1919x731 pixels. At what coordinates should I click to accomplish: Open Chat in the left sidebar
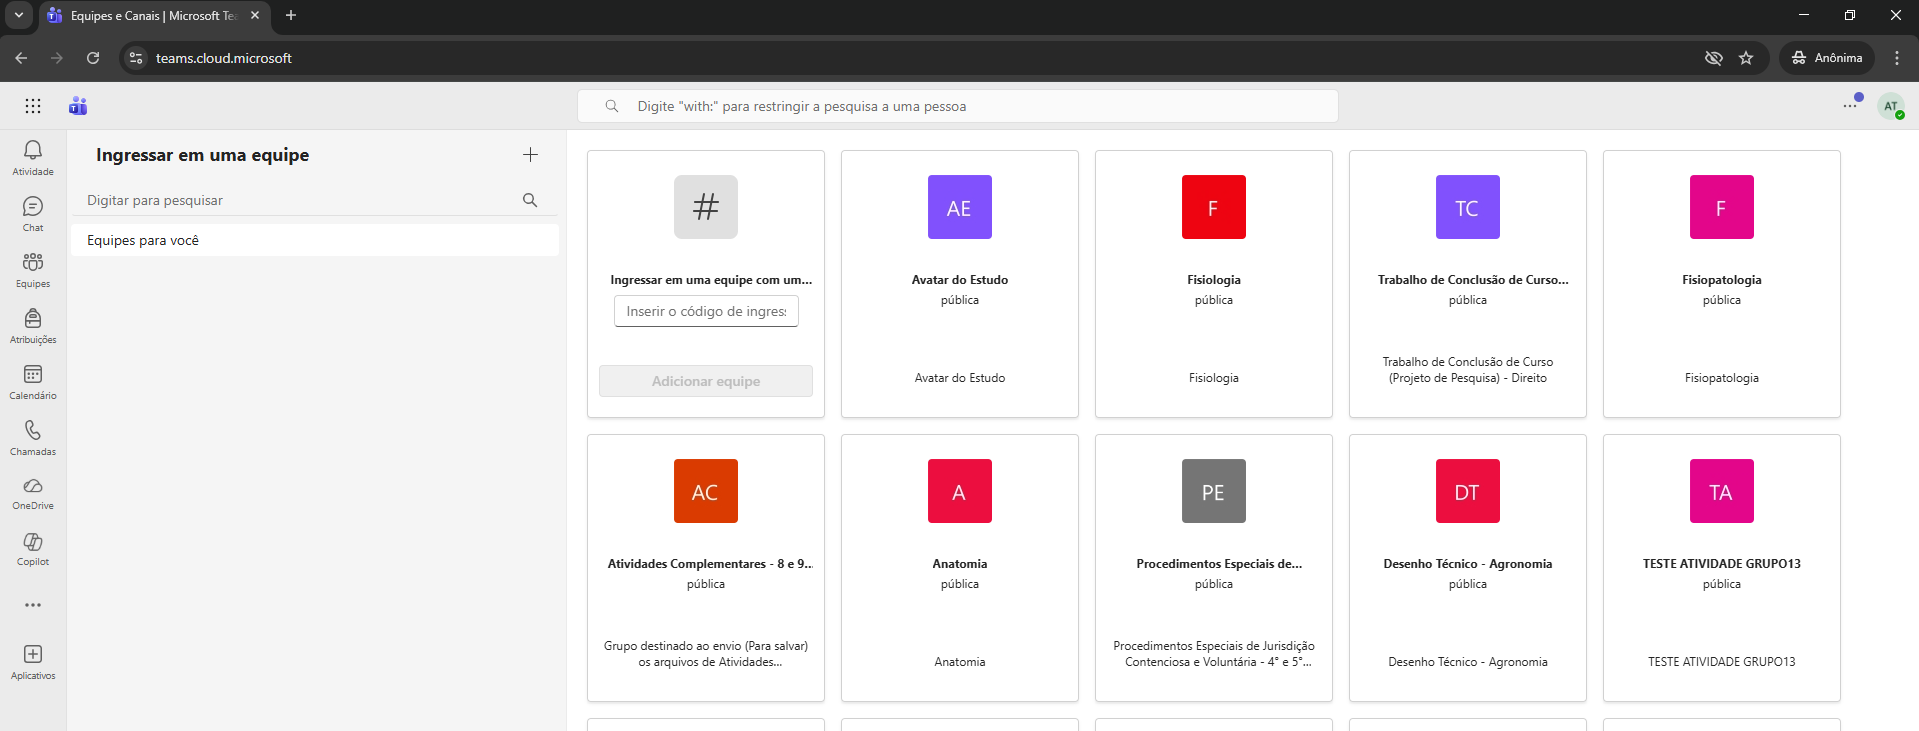[33, 207]
